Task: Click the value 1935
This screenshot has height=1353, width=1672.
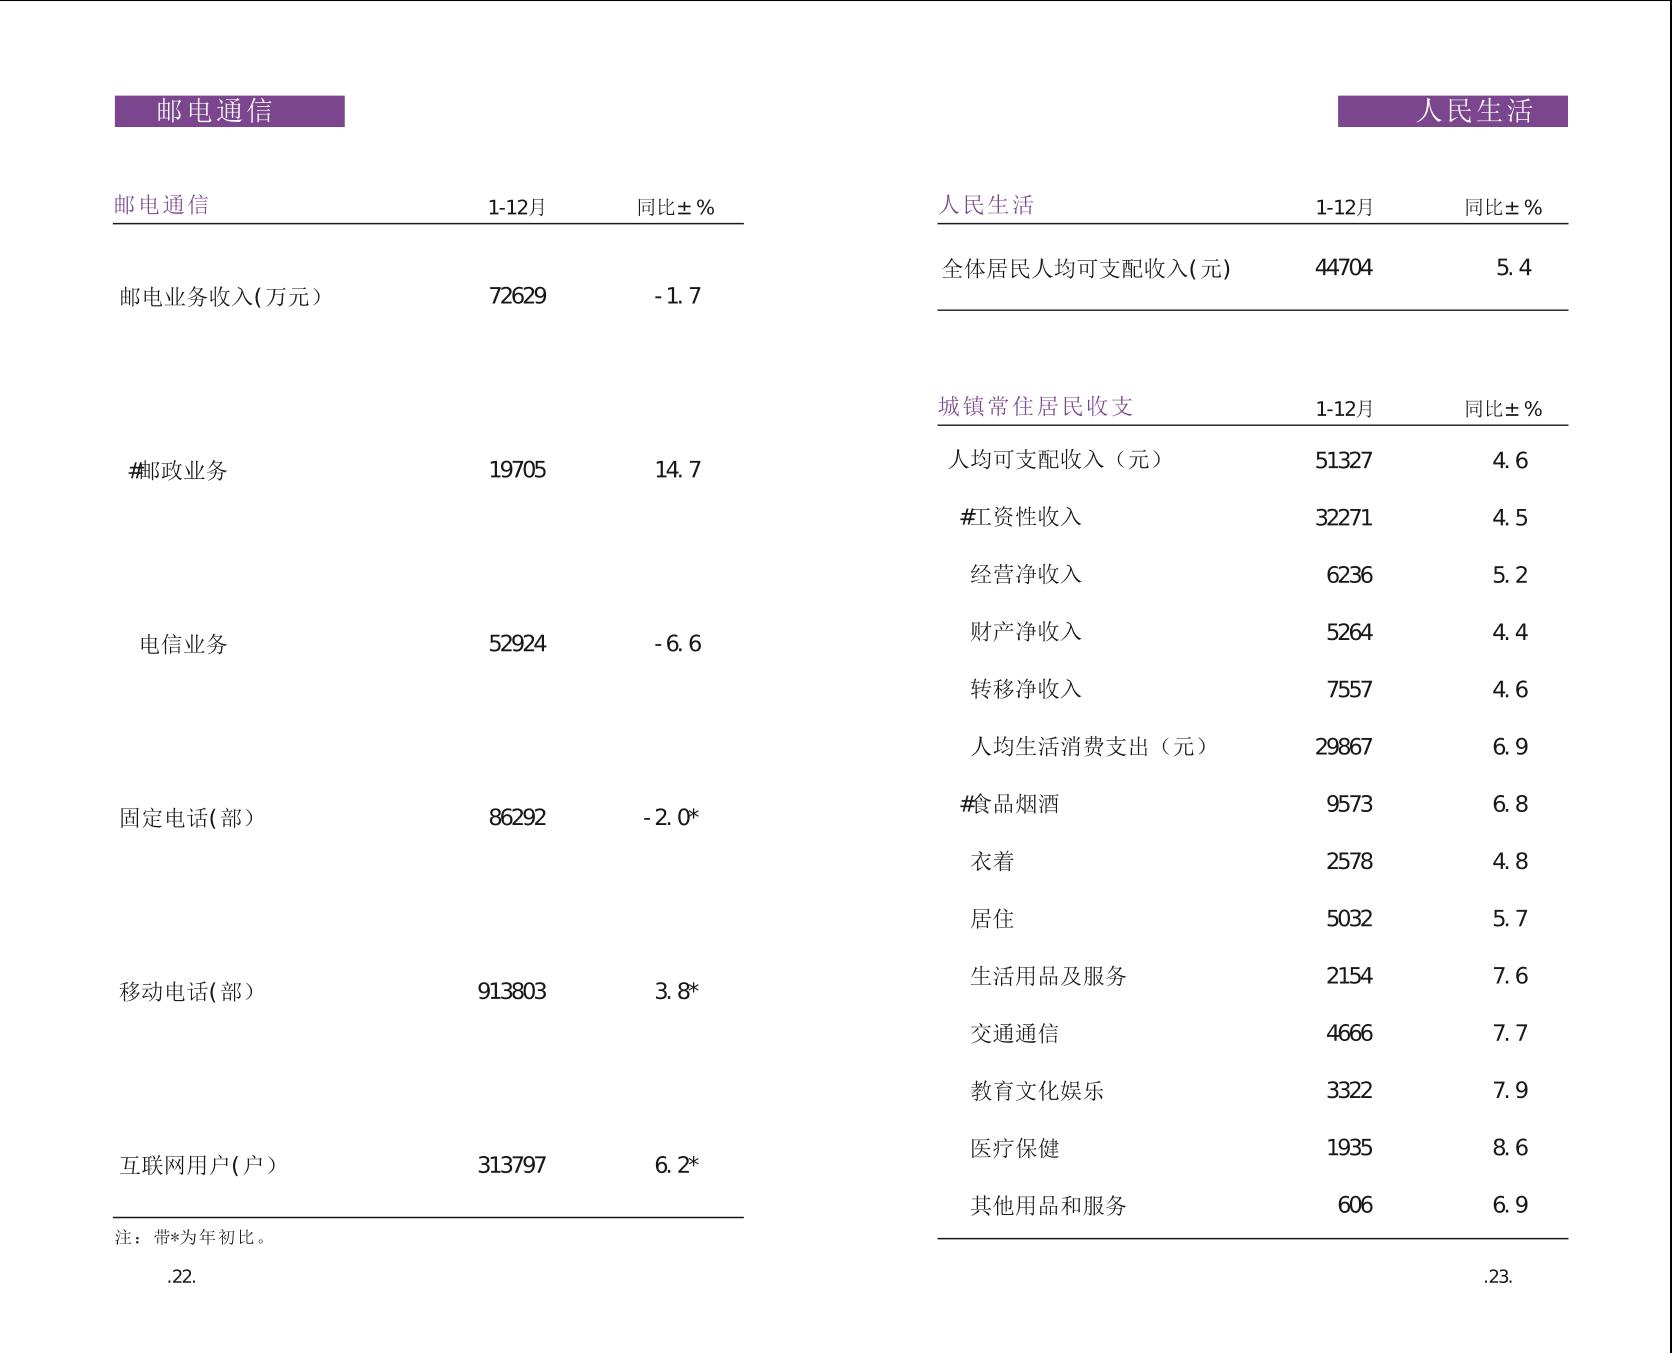Action: 1349,1148
